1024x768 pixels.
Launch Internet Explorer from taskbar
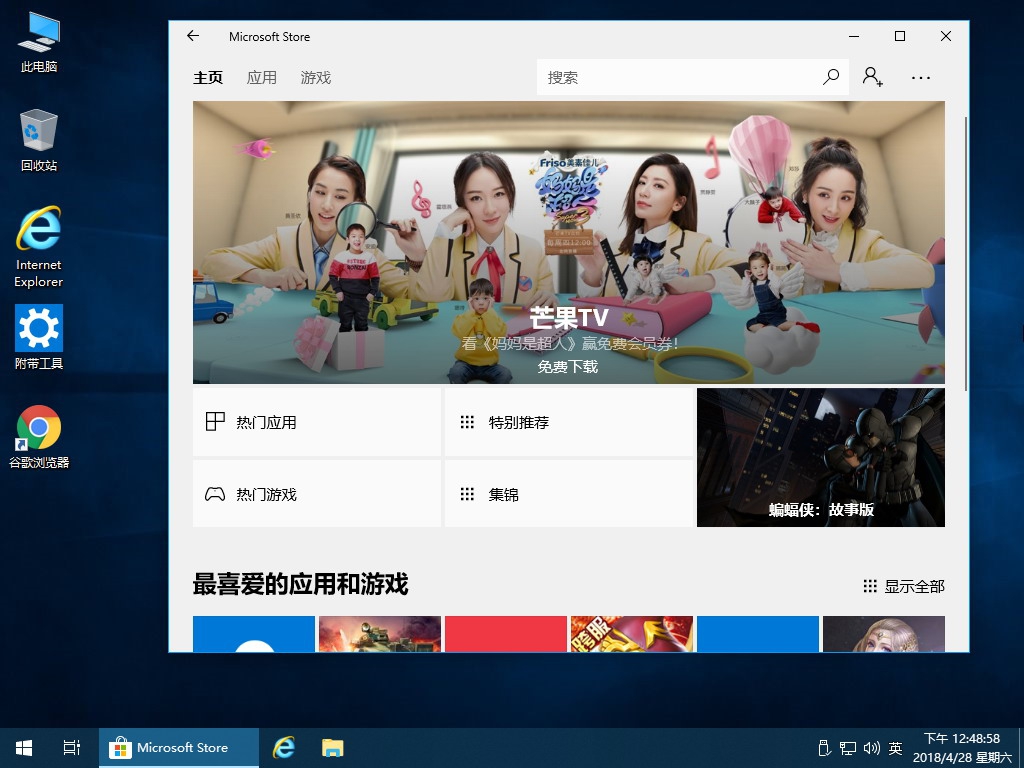click(x=284, y=748)
